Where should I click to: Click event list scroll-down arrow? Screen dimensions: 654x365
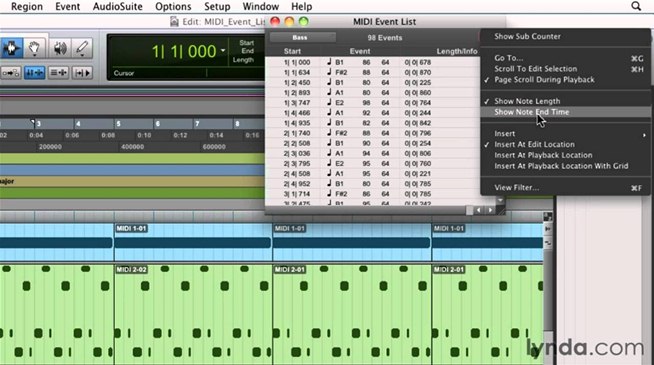(500, 201)
